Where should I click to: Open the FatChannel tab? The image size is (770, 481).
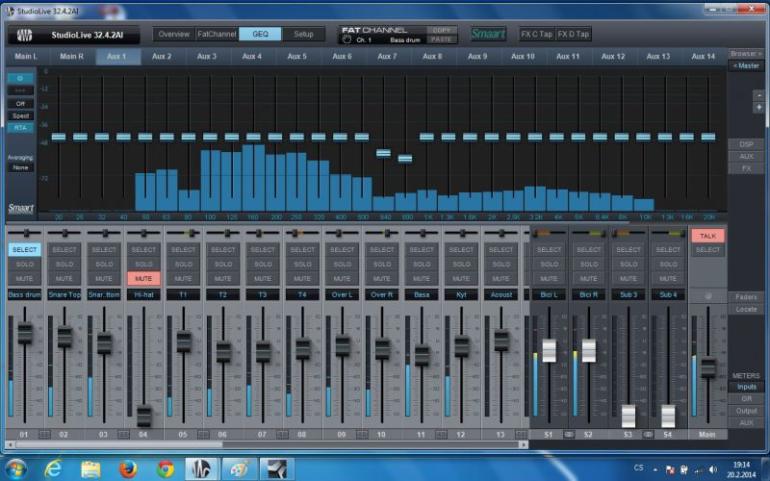click(217, 34)
